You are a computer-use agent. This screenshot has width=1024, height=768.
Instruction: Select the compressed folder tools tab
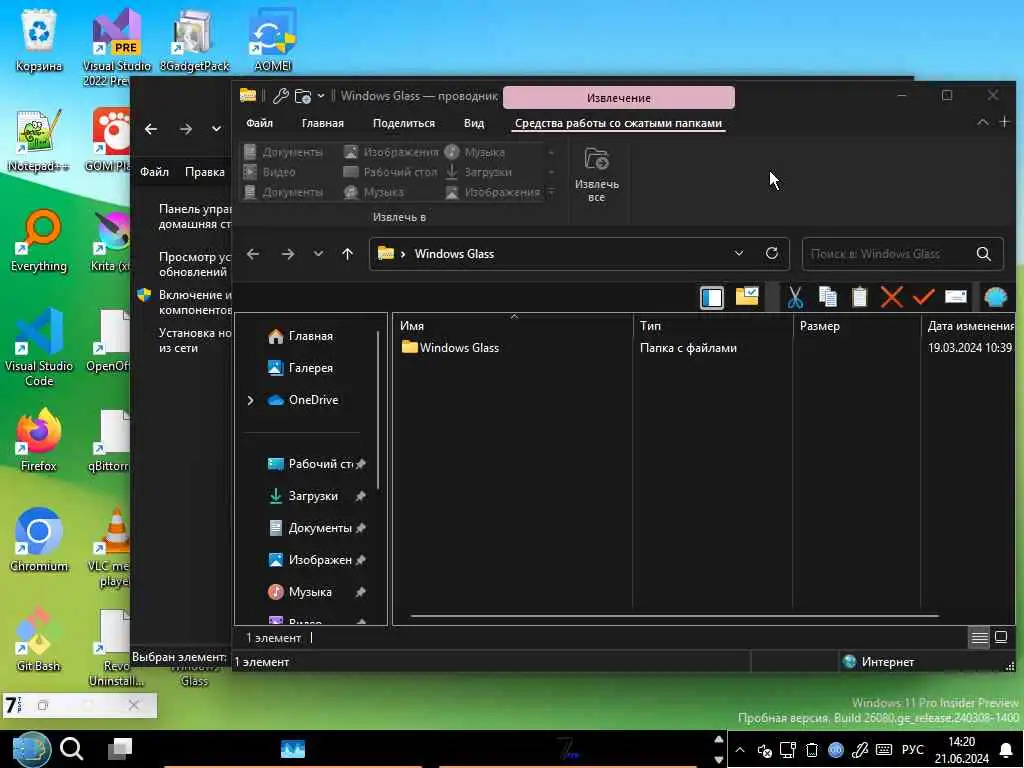click(x=618, y=123)
